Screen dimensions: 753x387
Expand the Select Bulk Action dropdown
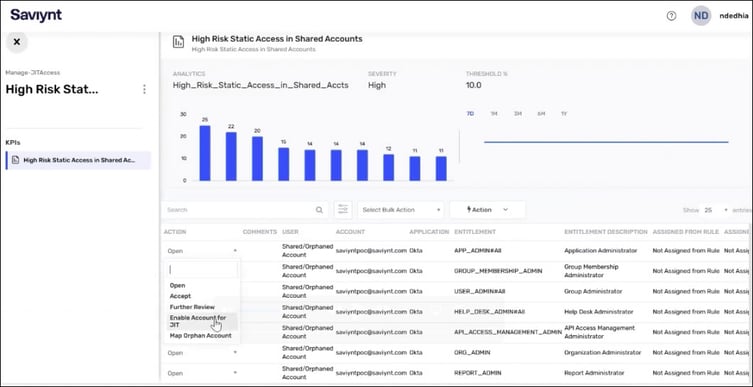coord(401,210)
